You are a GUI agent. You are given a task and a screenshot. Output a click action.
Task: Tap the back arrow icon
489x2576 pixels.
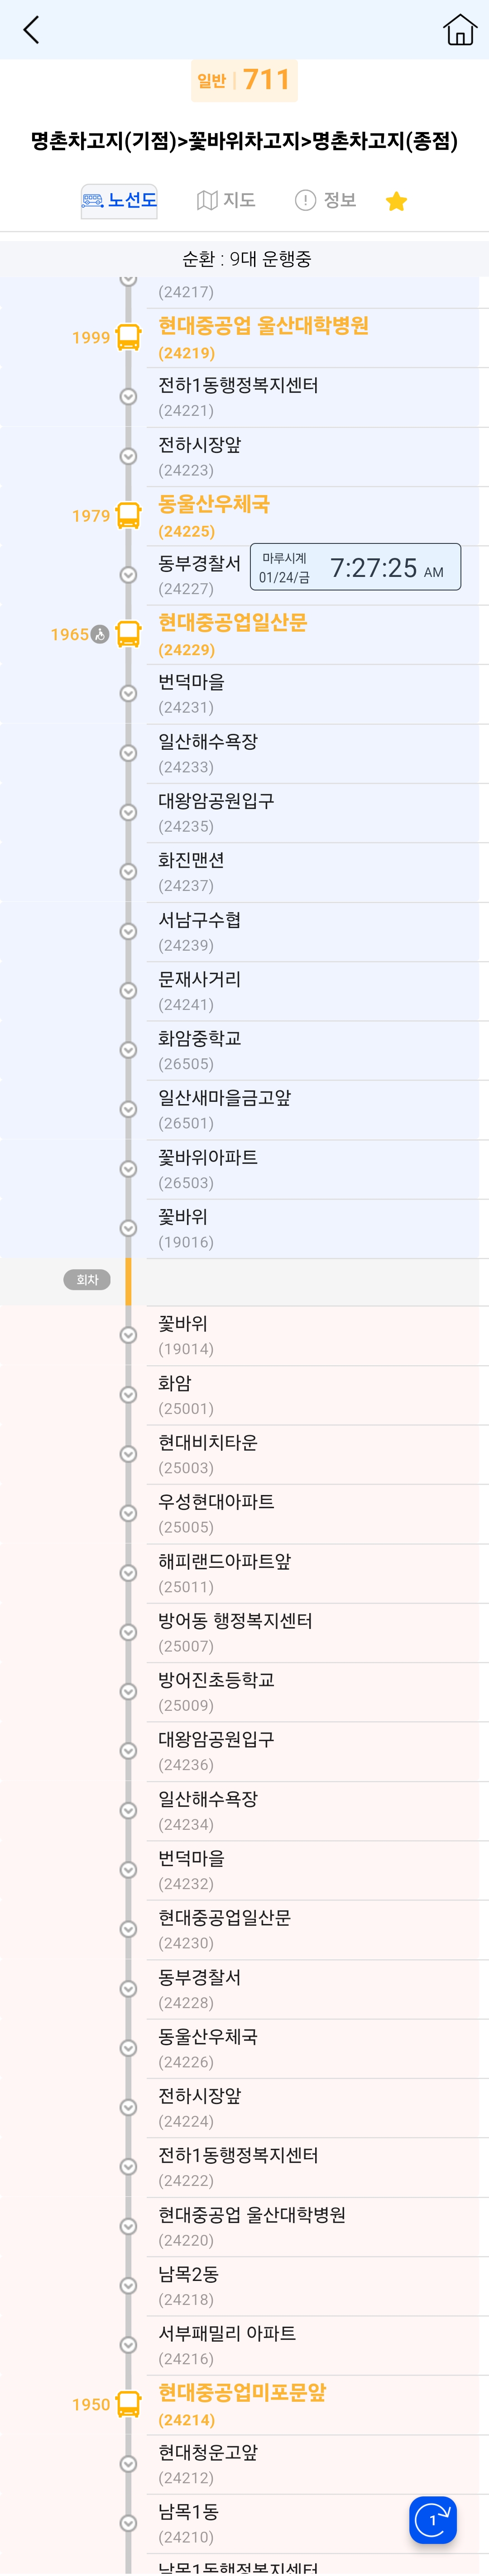coord(31,30)
